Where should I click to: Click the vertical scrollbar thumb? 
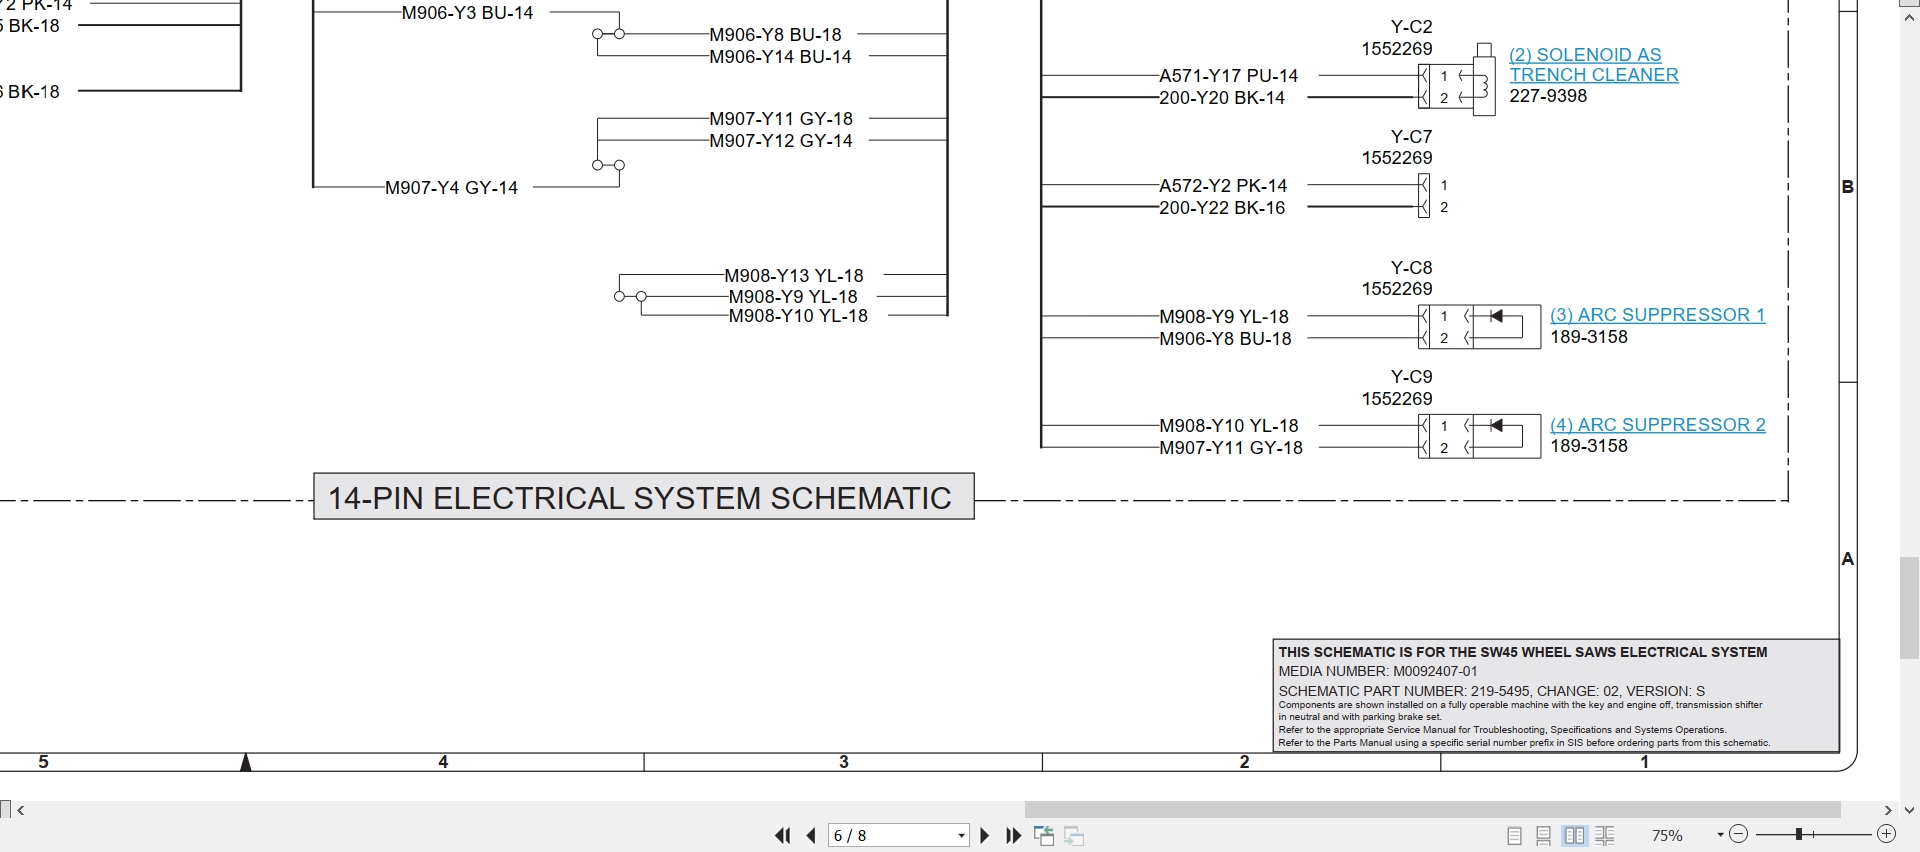(1910, 608)
